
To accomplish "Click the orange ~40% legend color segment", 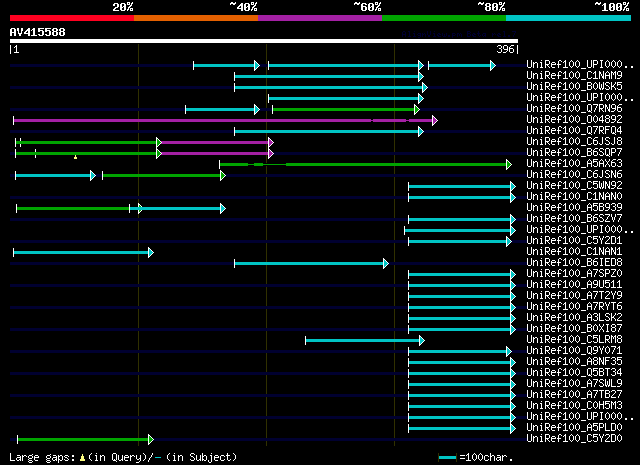I will click(196, 18).
